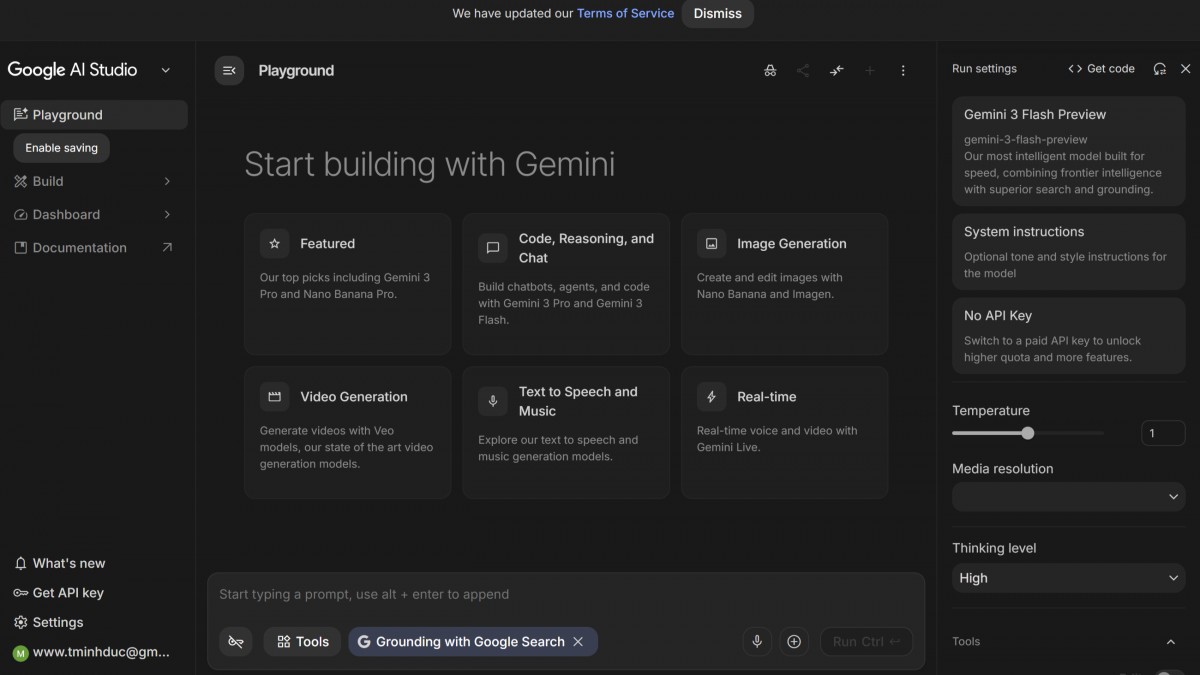Remove Grounding with Google Search chip

click(578, 641)
